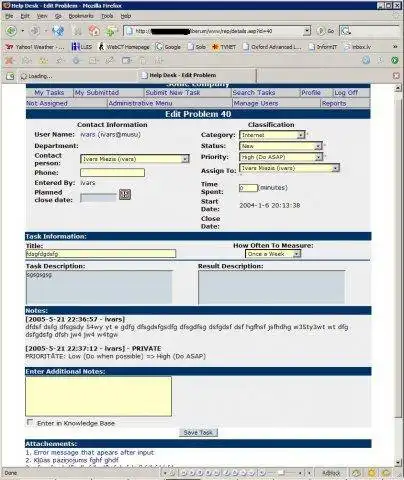Open the Edit menu
The width and height of the screenshot is (404, 480).
pyautogui.click(x=25, y=16)
